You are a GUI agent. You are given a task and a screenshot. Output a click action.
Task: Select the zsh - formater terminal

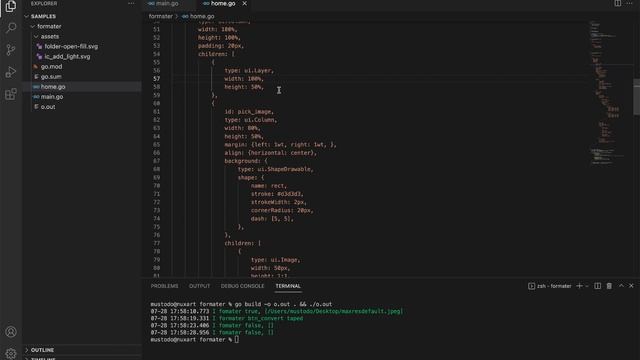point(550,286)
